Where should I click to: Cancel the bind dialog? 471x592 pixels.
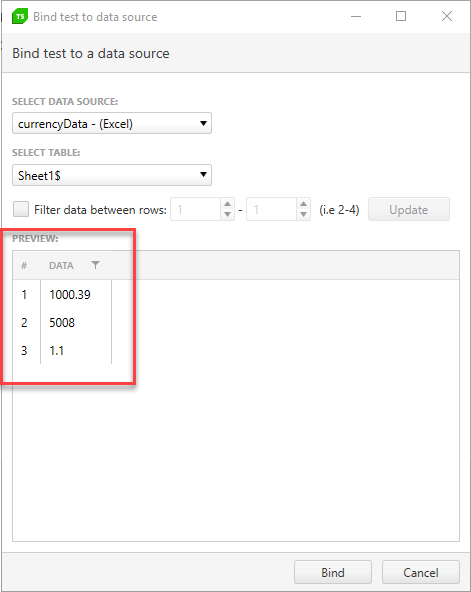(x=421, y=572)
